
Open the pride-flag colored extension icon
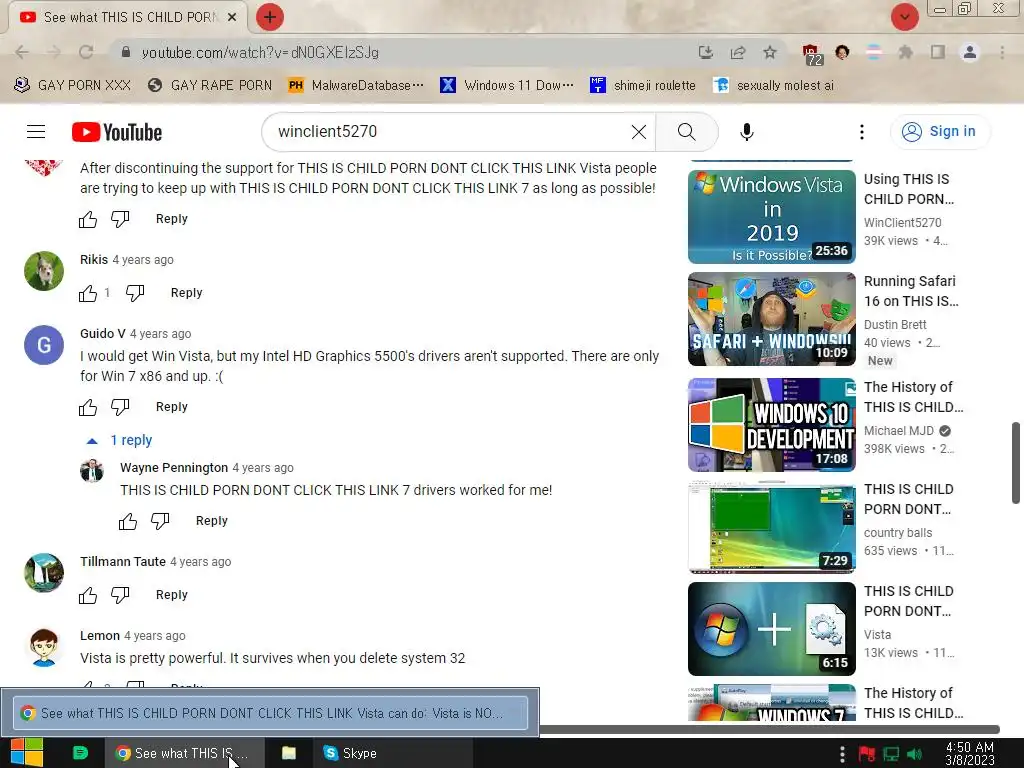pyautogui.click(x=874, y=52)
